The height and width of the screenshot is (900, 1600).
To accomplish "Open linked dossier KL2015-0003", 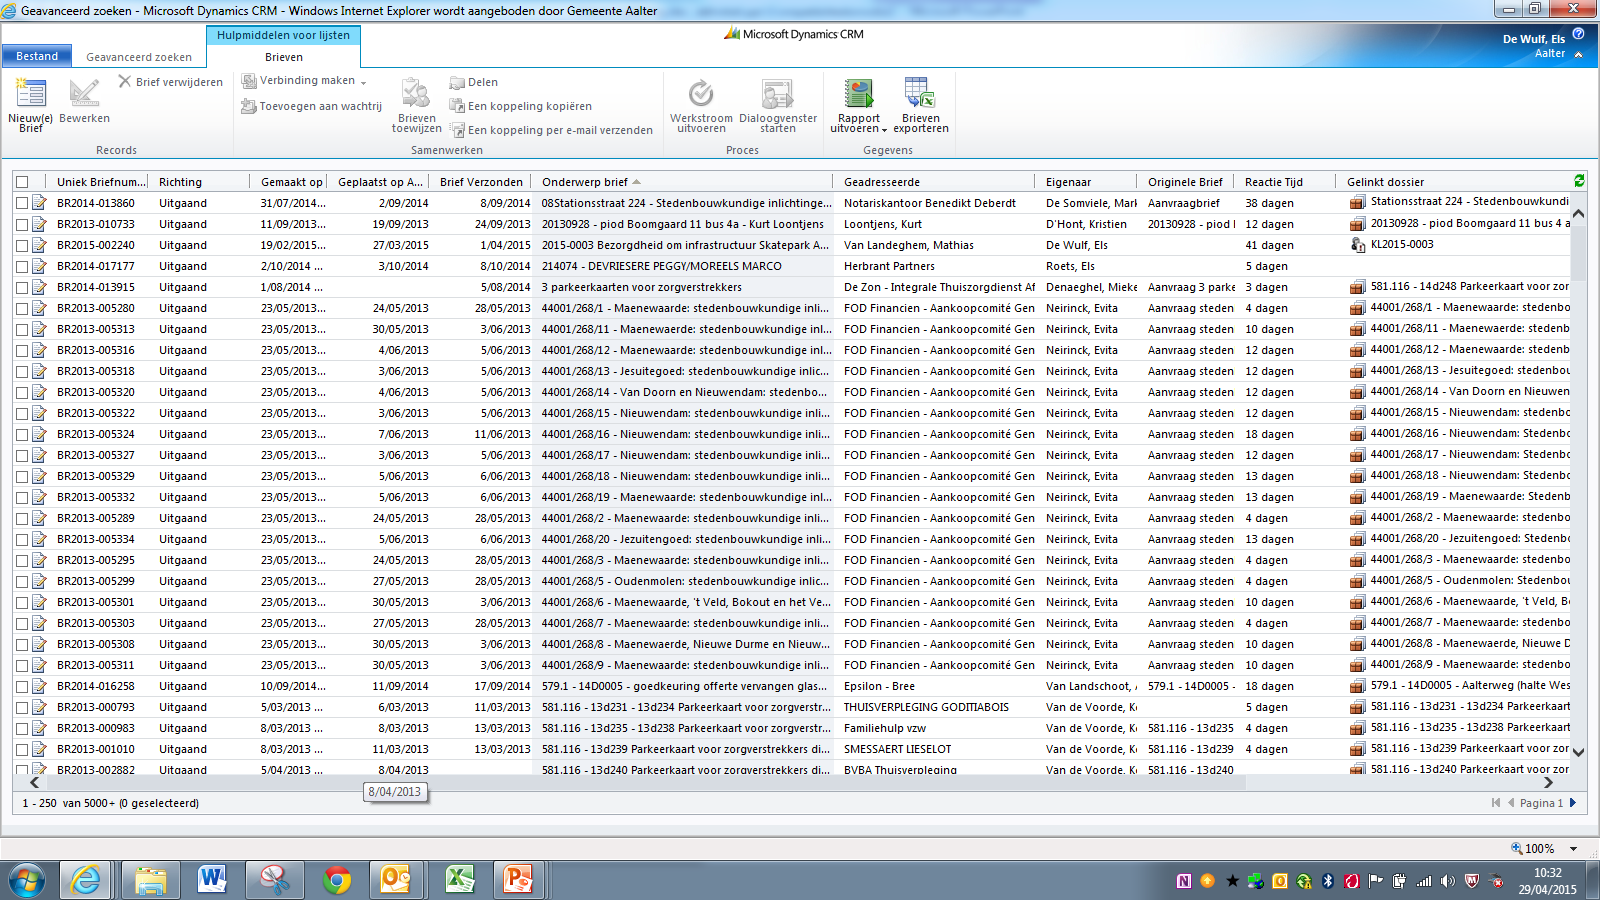I will coord(1402,244).
